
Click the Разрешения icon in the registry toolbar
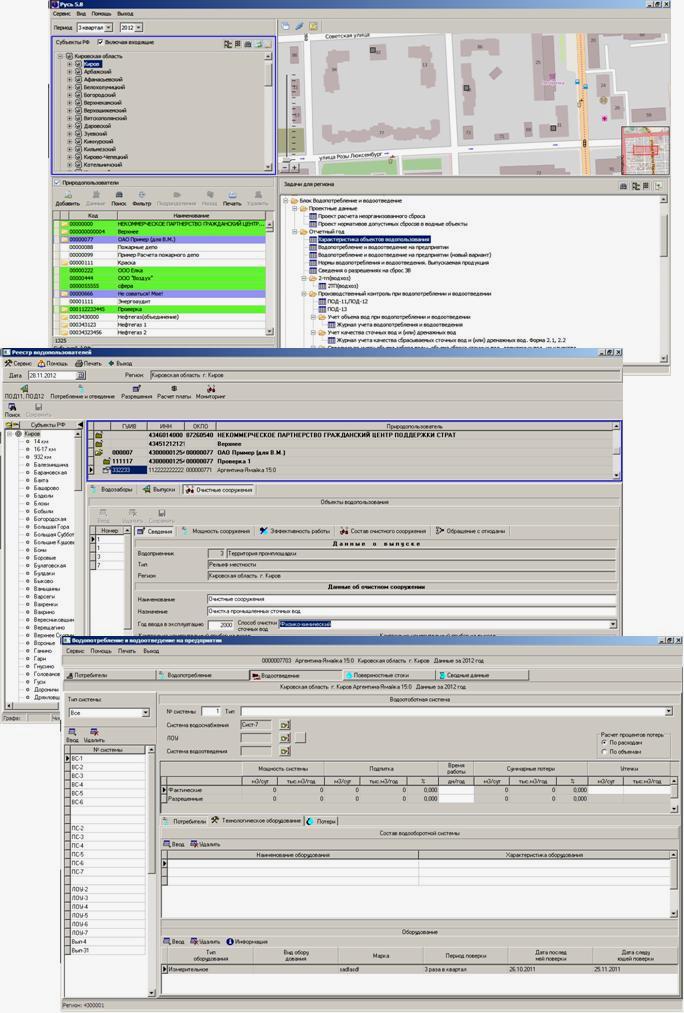(x=137, y=391)
